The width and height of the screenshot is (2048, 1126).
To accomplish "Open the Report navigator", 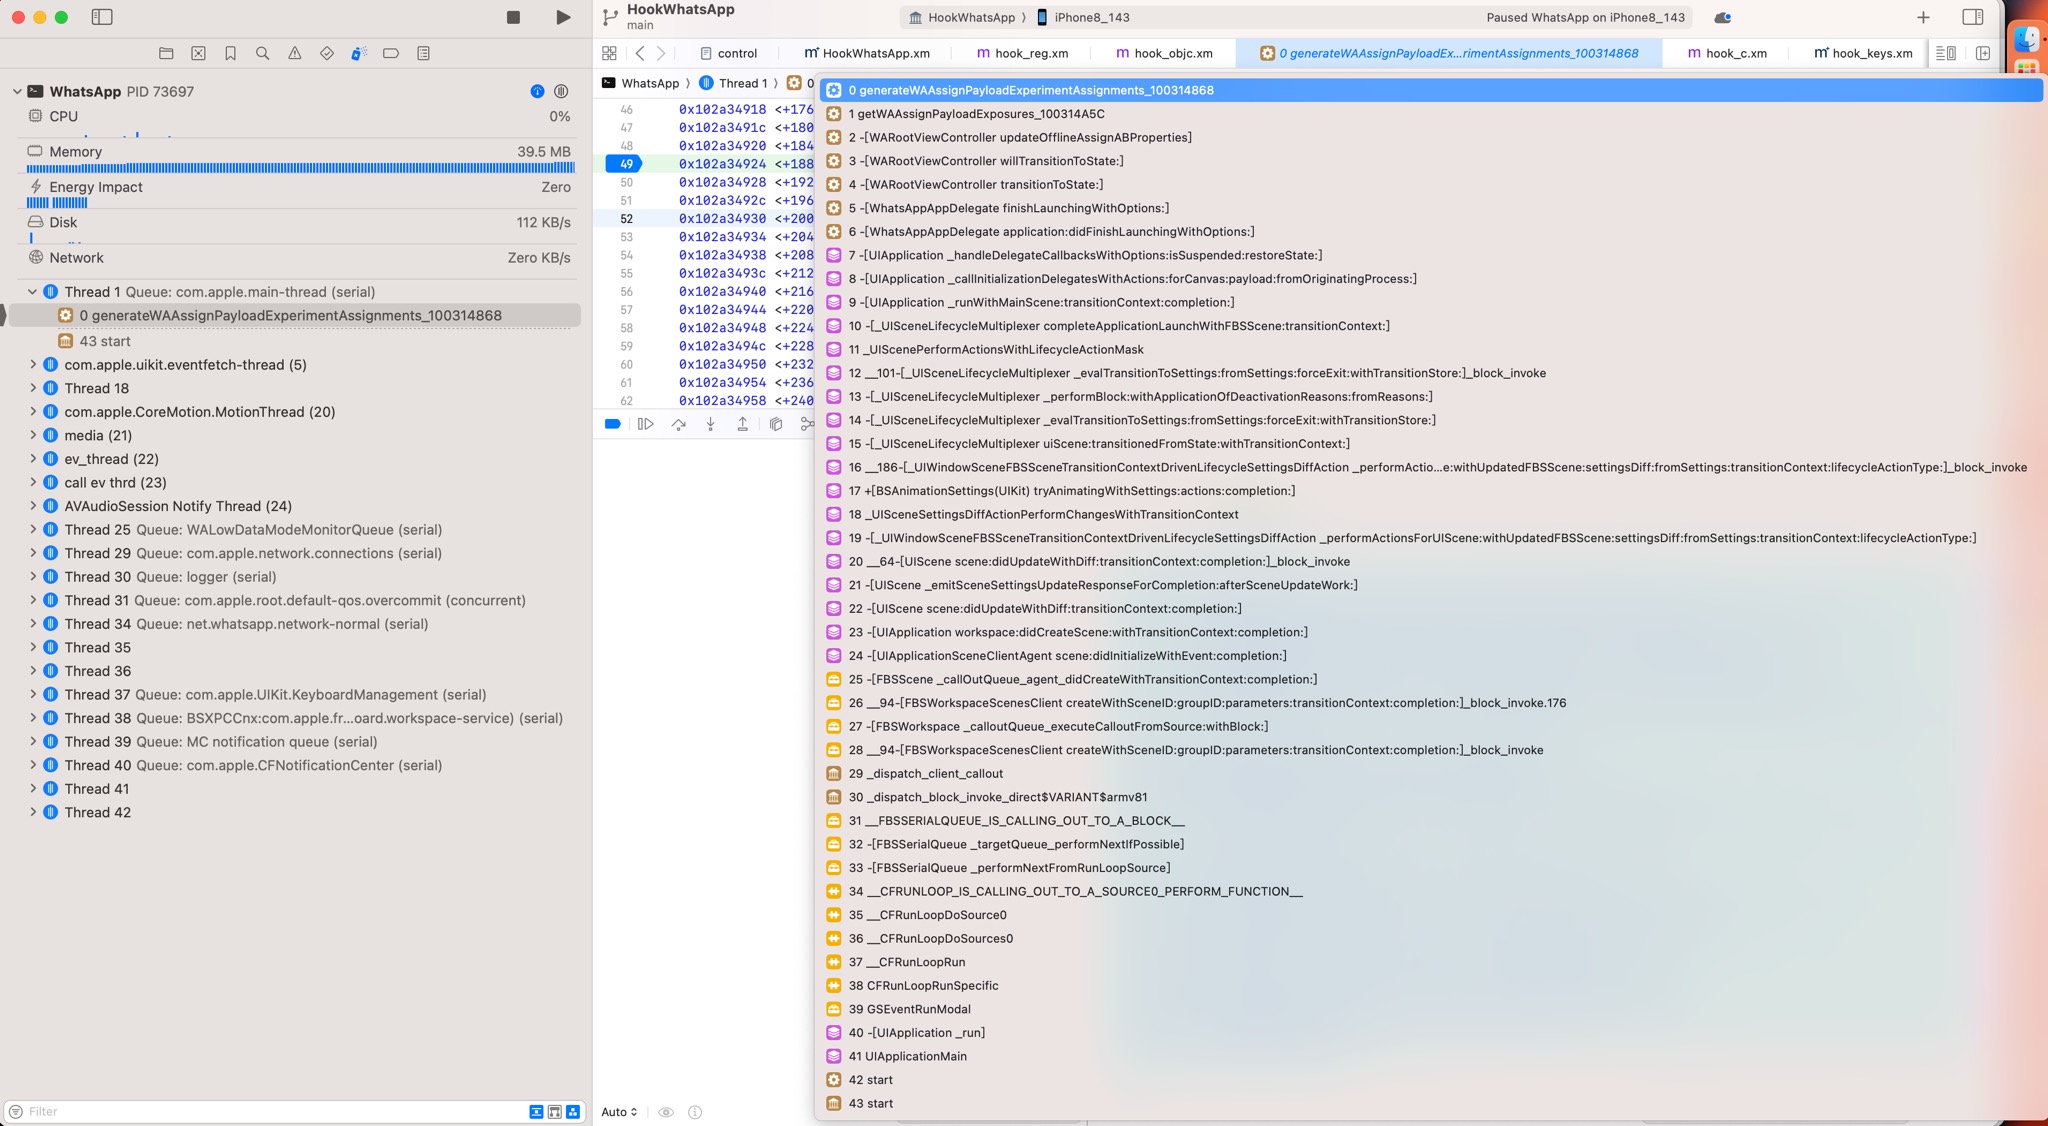I will (423, 53).
